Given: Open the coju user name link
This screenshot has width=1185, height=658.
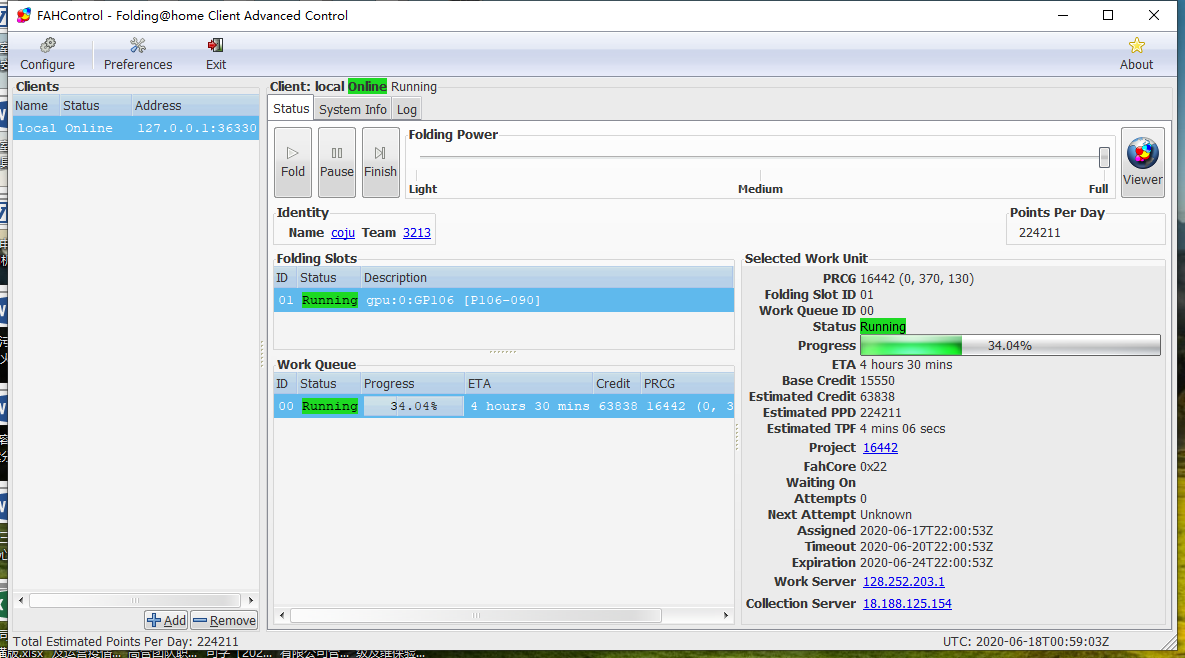Looking at the screenshot, I should pyautogui.click(x=343, y=233).
